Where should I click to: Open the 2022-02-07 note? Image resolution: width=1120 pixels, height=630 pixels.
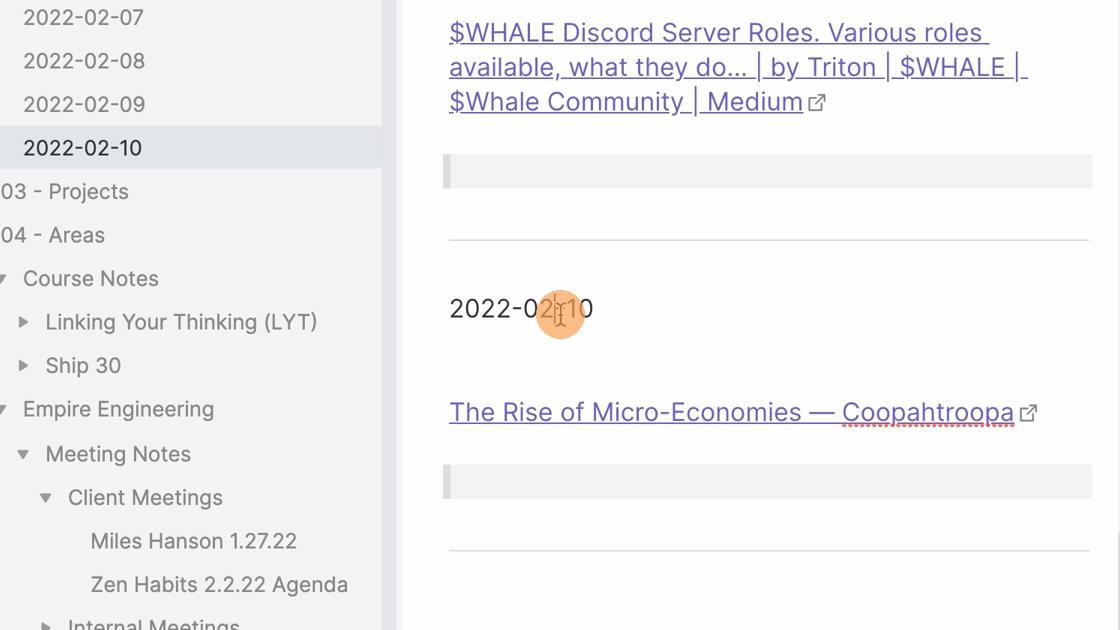click(x=84, y=17)
